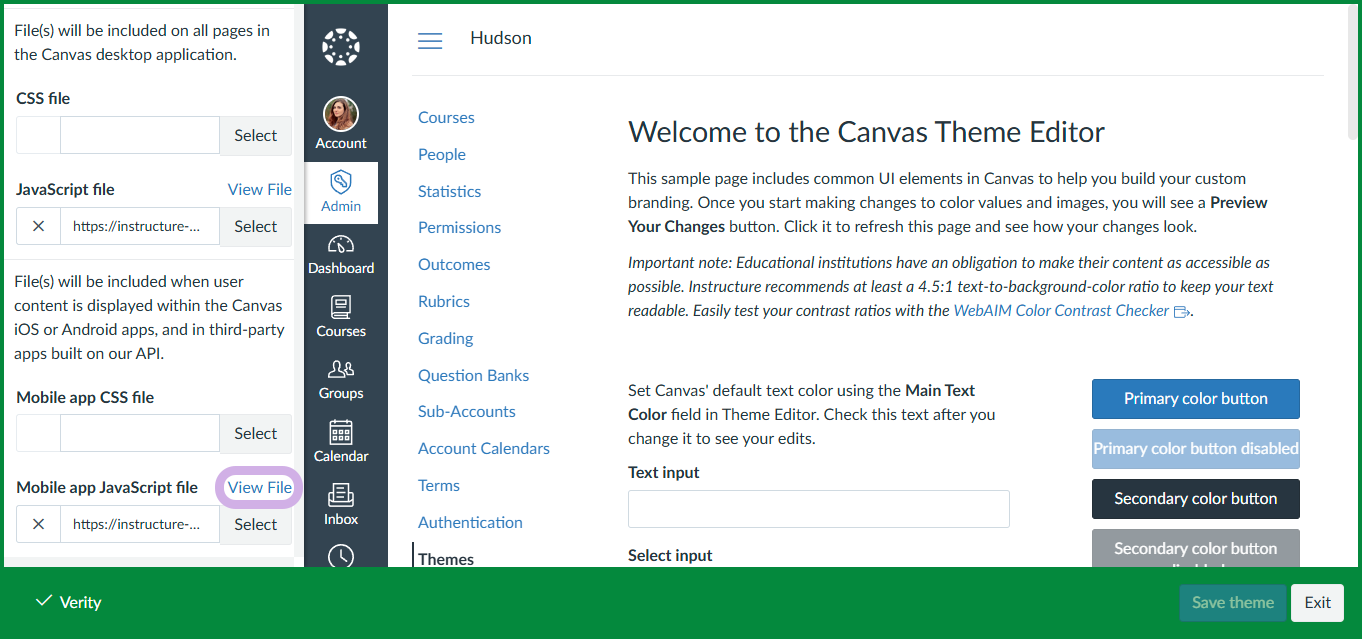Open Courses in account navigation
The width and height of the screenshot is (1362, 639).
pos(446,117)
